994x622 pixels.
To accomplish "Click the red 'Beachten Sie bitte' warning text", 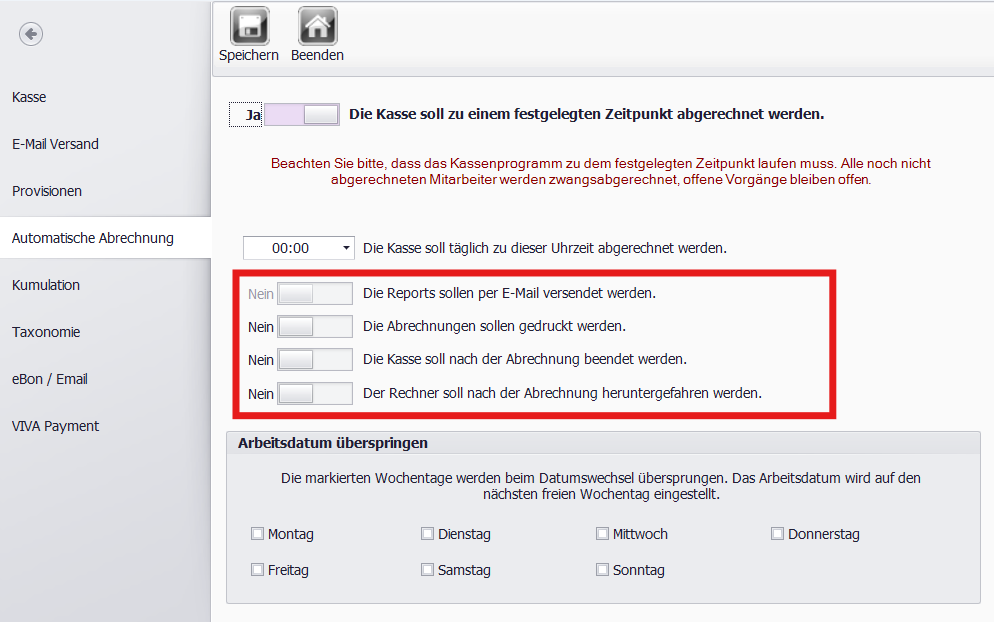I will (x=600, y=171).
